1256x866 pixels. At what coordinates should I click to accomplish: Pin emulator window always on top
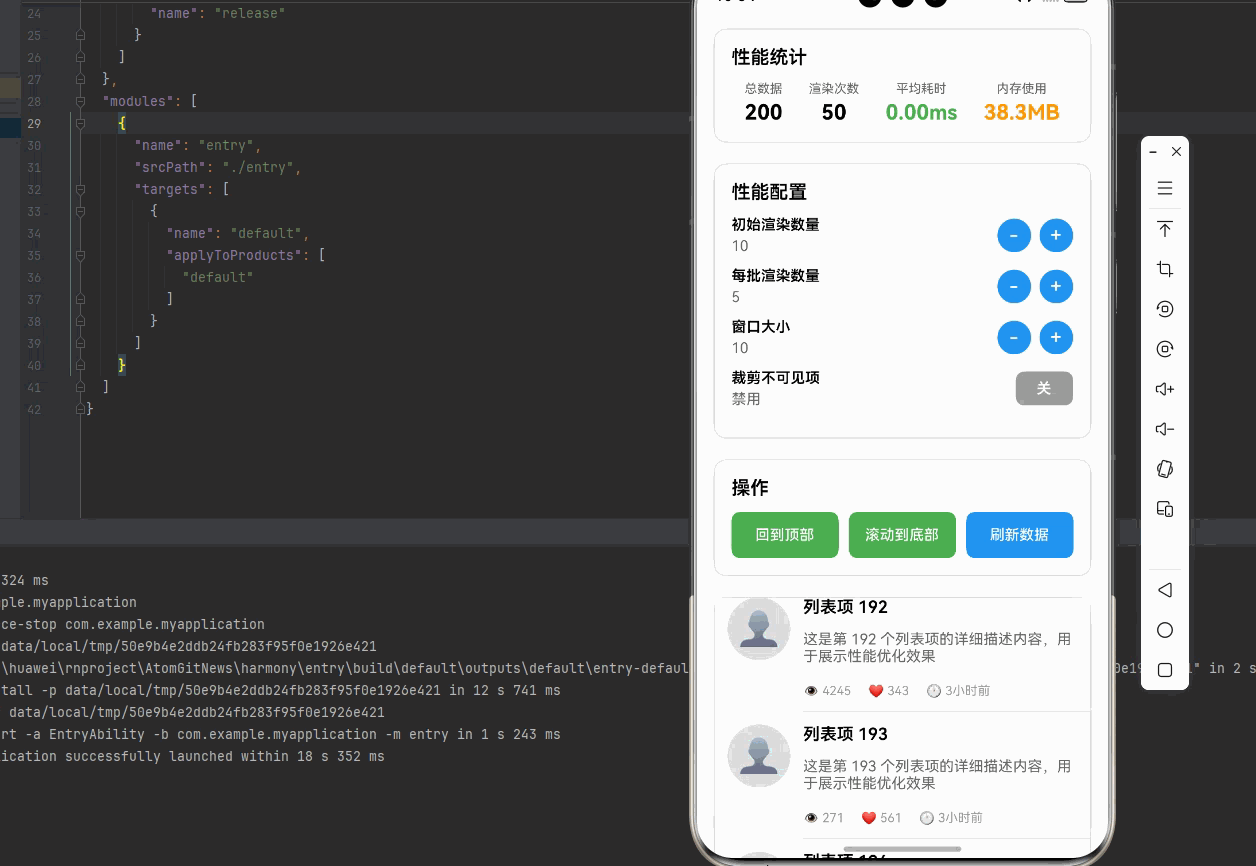pos(1164,229)
